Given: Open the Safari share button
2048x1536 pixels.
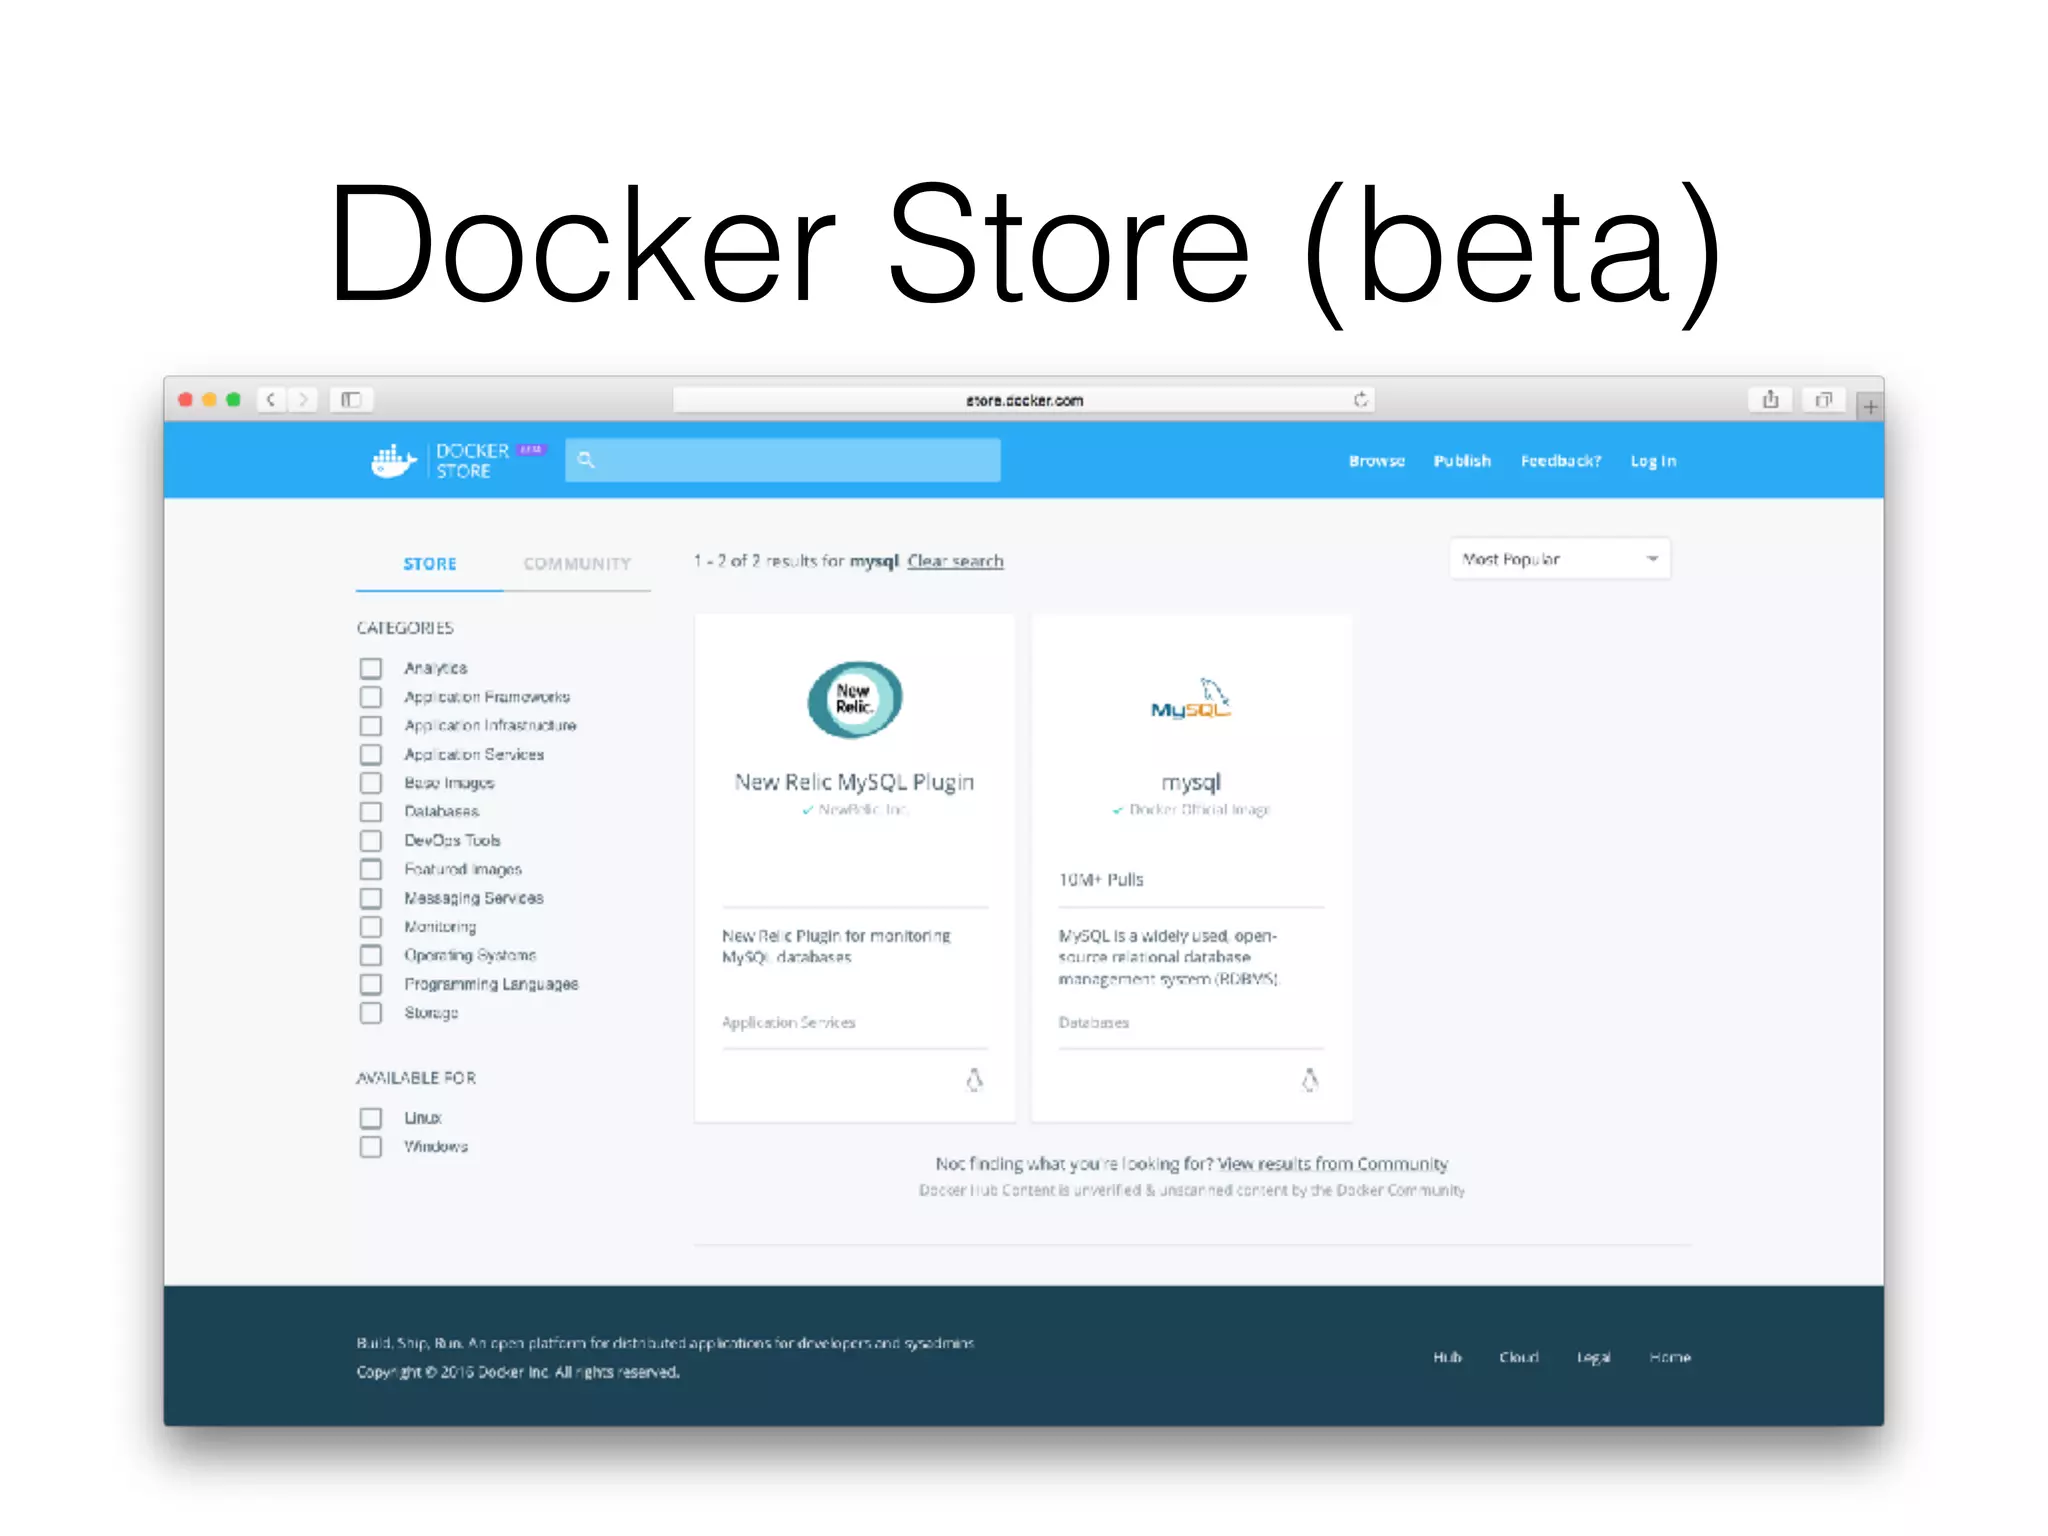Looking at the screenshot, I should (1770, 400).
